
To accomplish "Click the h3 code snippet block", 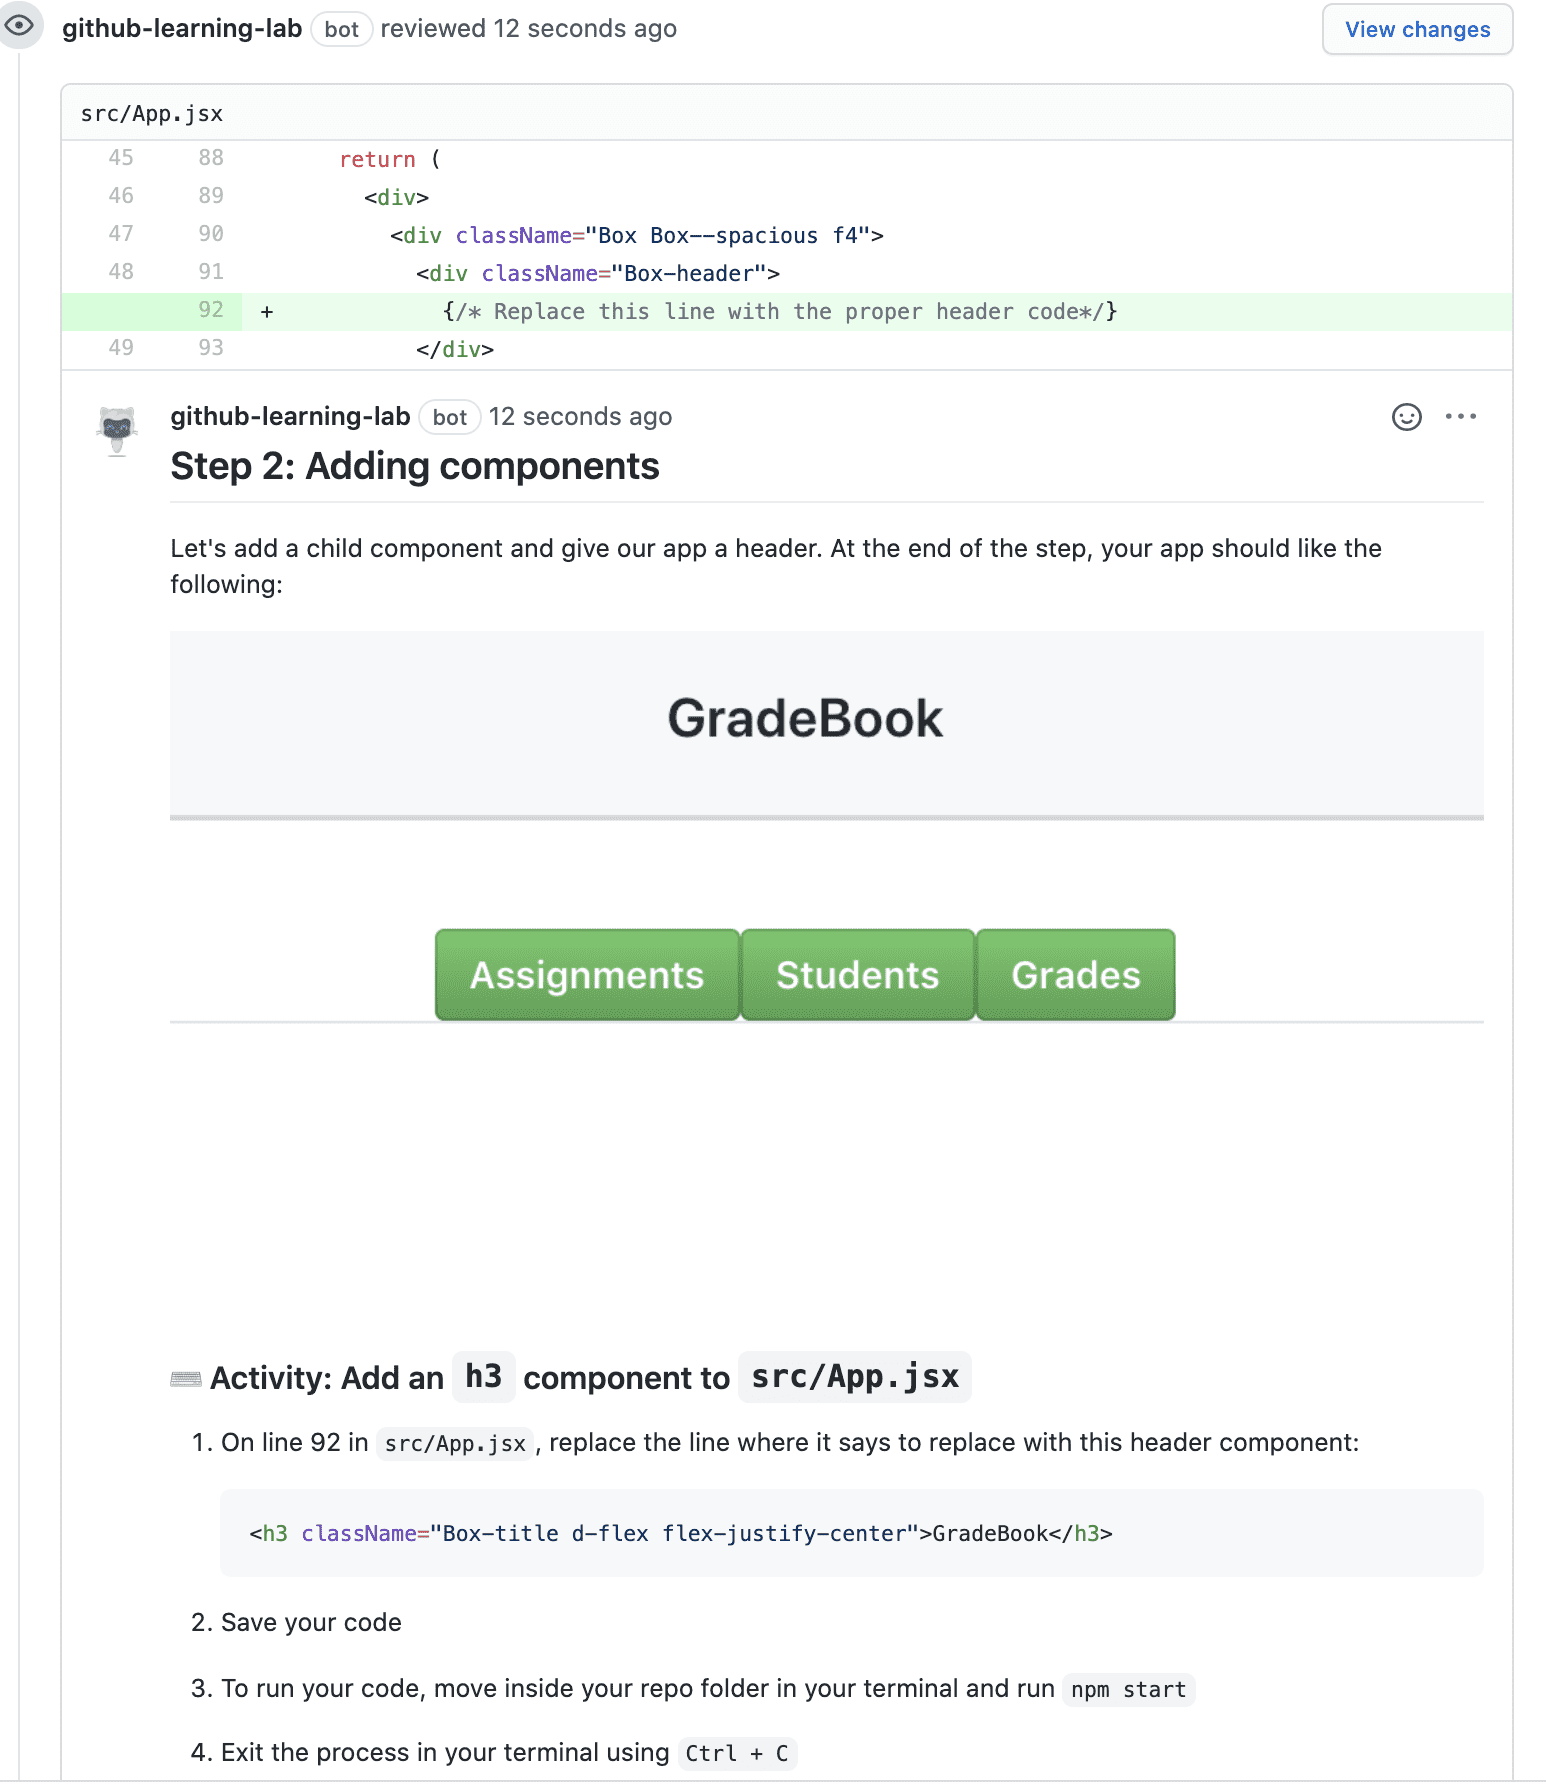I will click(851, 1533).
